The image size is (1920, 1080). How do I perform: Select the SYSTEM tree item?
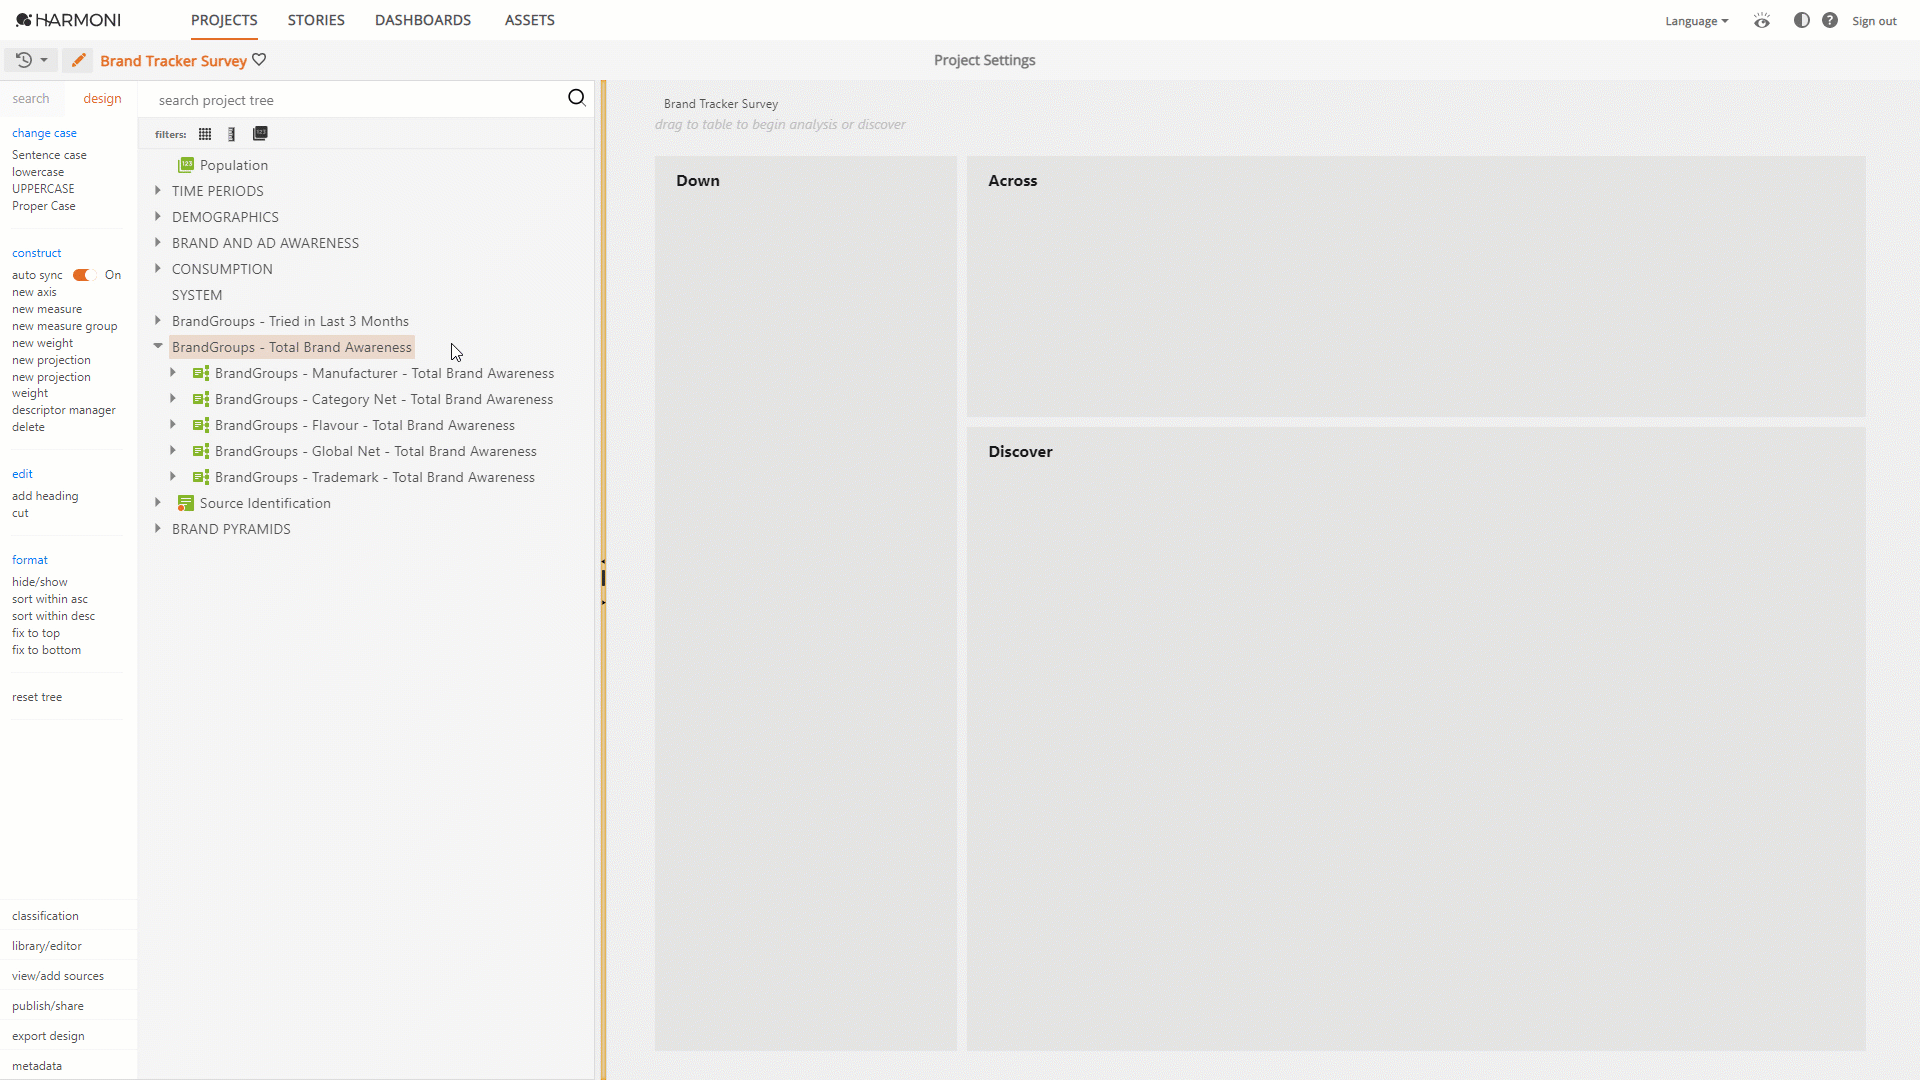pos(197,295)
